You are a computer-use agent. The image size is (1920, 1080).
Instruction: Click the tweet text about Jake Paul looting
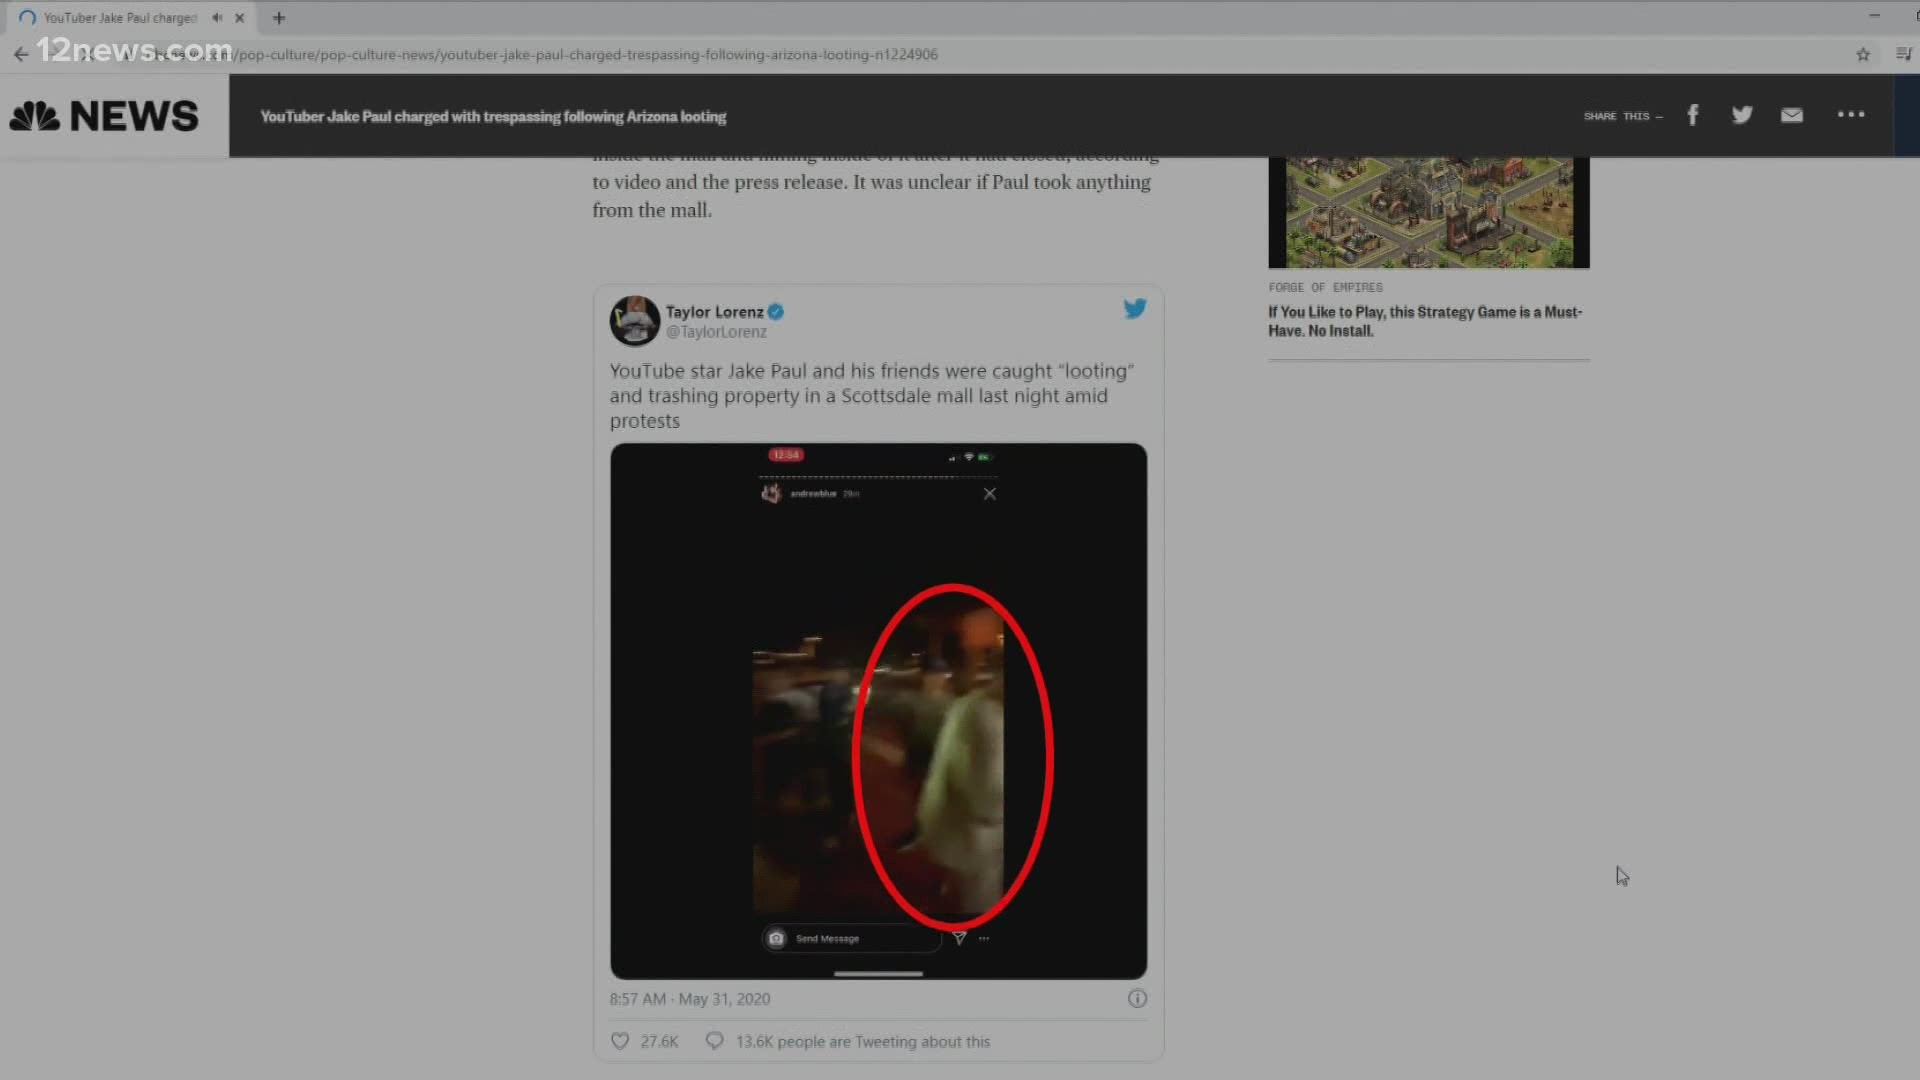pyautogui.click(x=872, y=396)
